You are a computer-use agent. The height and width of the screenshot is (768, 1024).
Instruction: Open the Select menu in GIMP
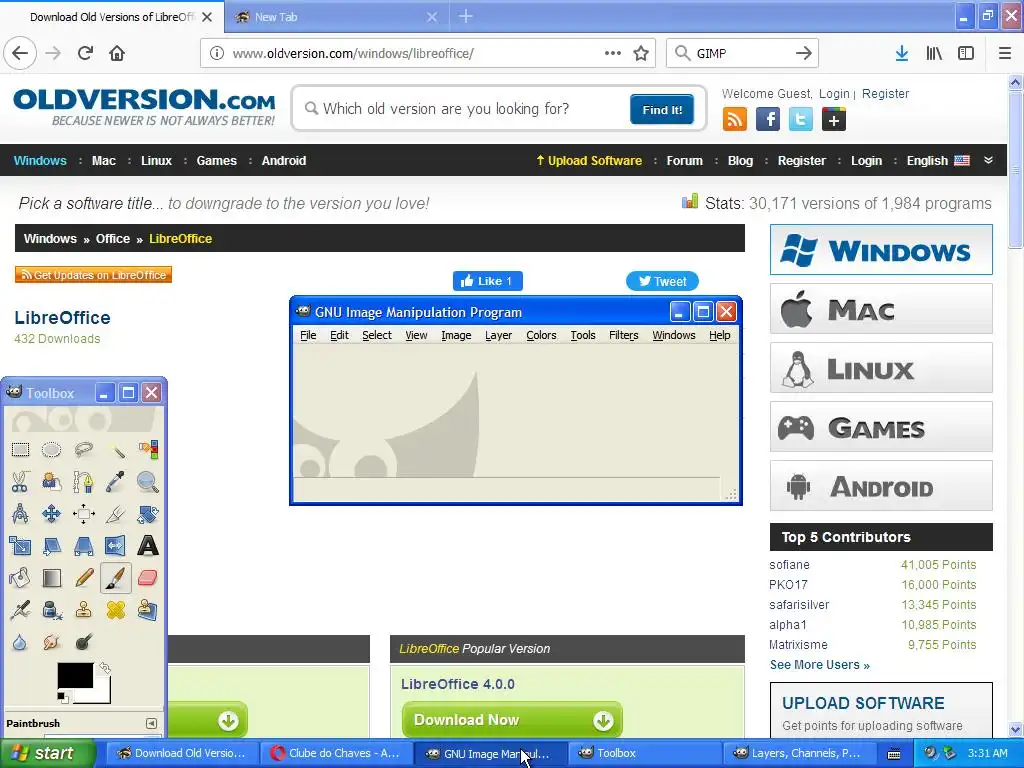coord(377,335)
